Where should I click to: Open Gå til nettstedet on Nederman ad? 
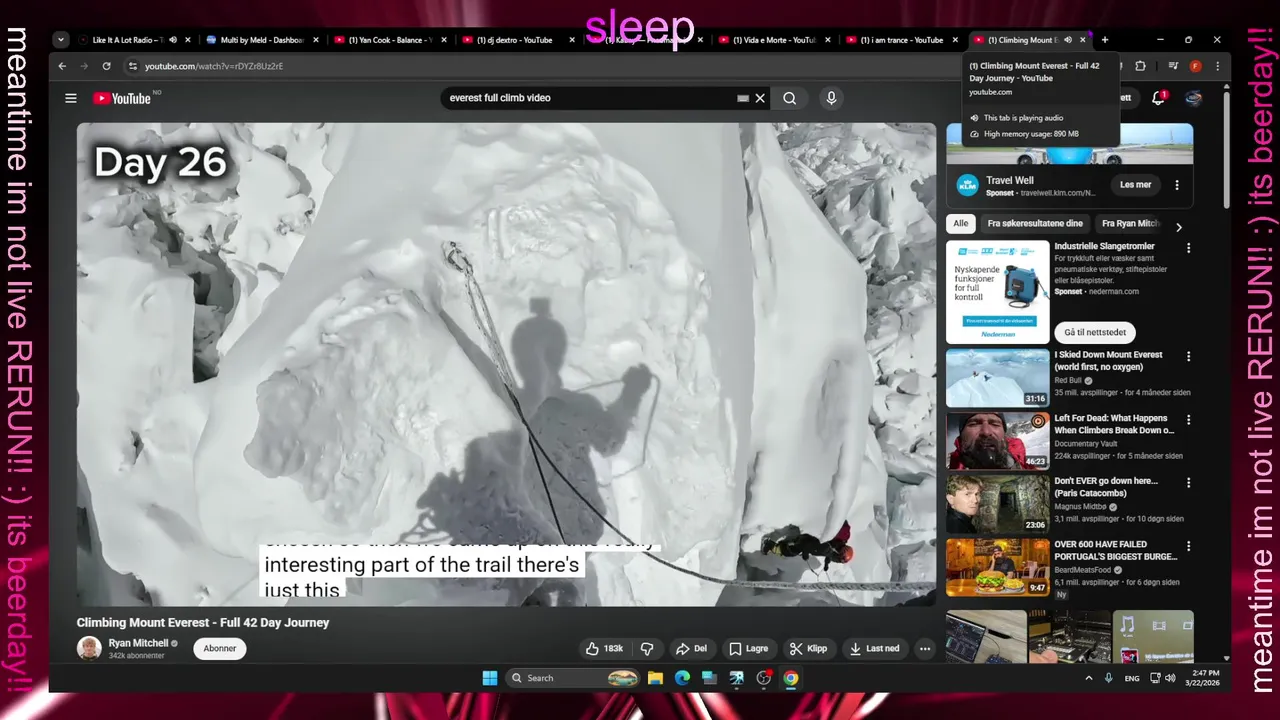coord(1095,332)
